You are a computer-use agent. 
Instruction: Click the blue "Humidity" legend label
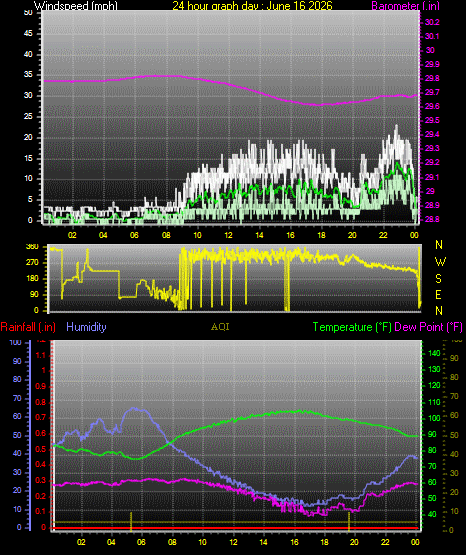pos(86,327)
